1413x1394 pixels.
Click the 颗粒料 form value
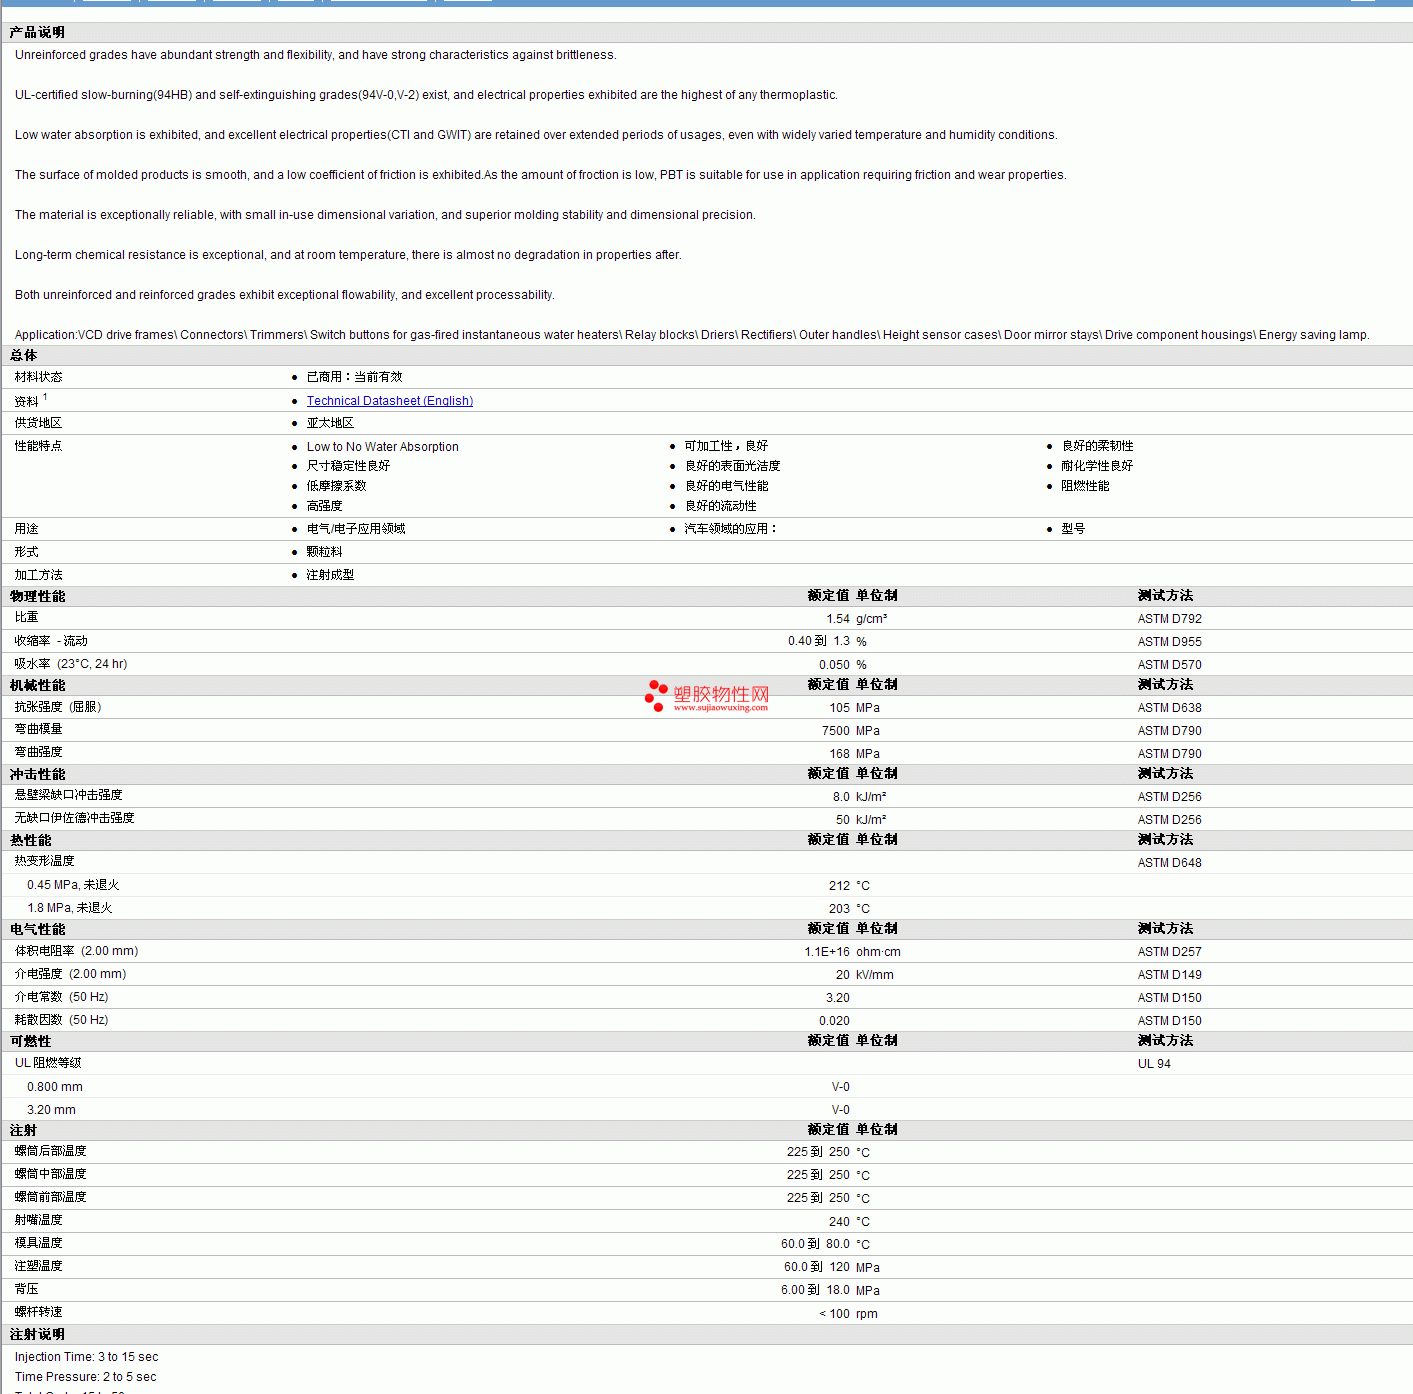[324, 552]
